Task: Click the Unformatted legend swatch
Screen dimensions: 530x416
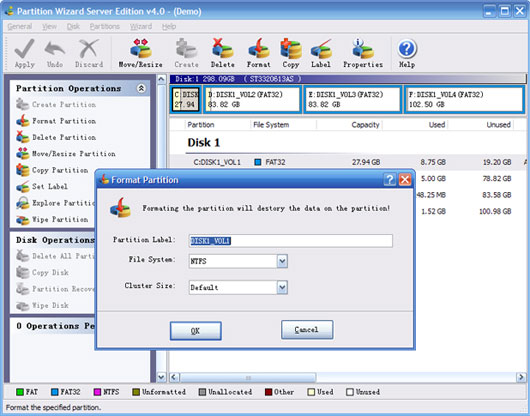Action: tap(136, 392)
